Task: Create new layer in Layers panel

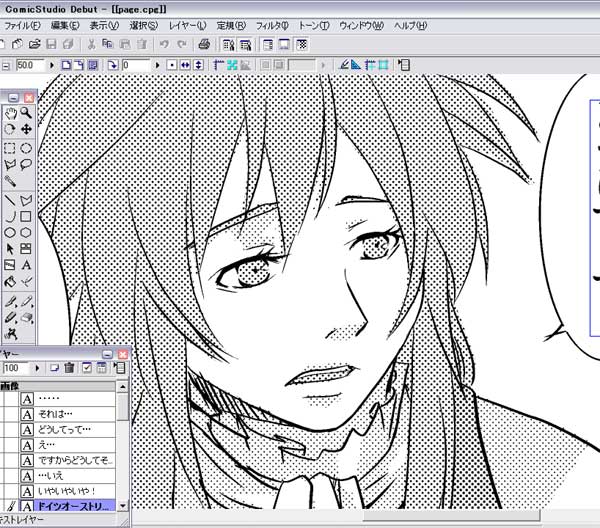Action: coord(54,368)
